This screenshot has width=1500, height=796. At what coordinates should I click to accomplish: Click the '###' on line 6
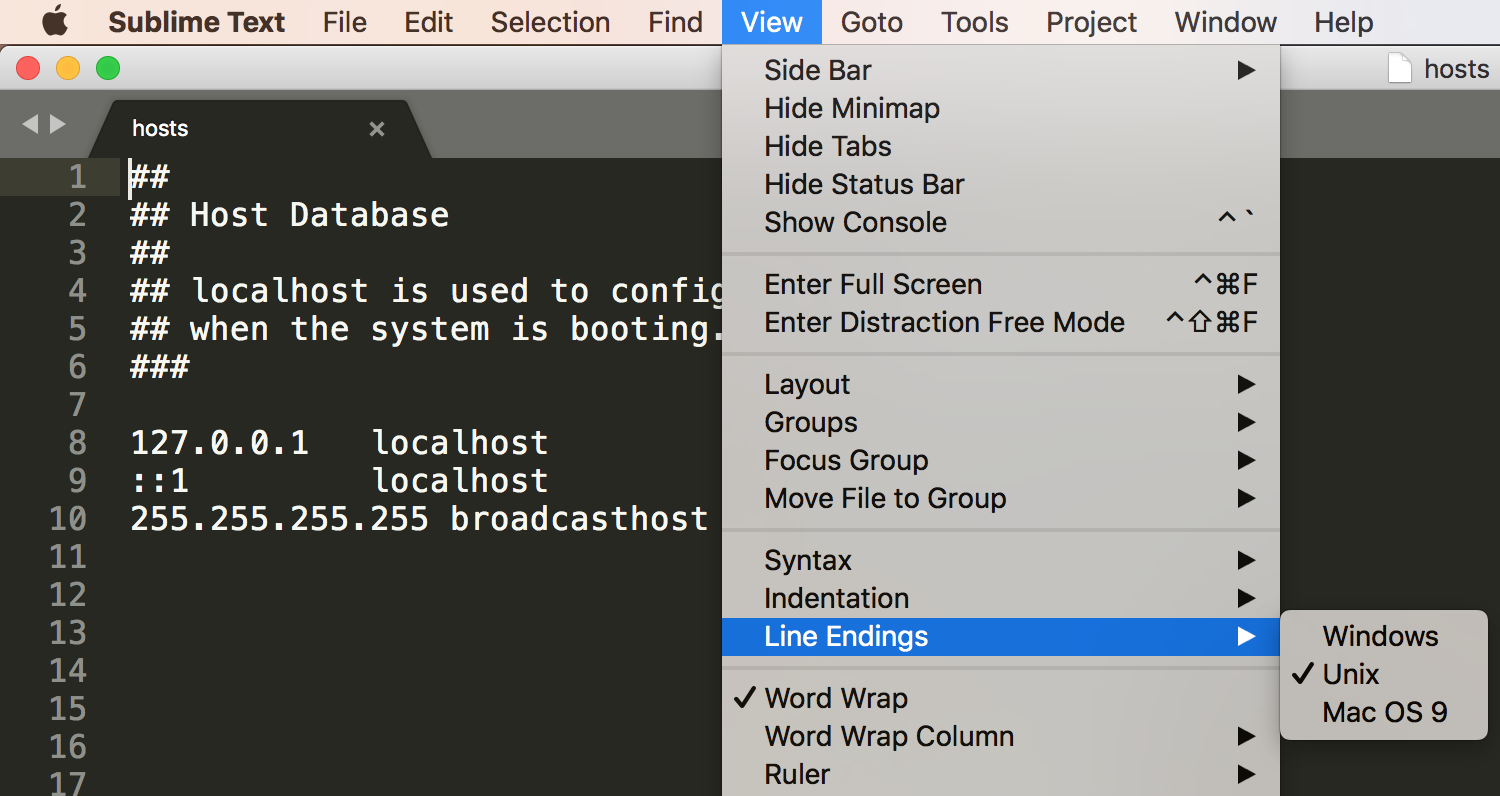[160, 367]
